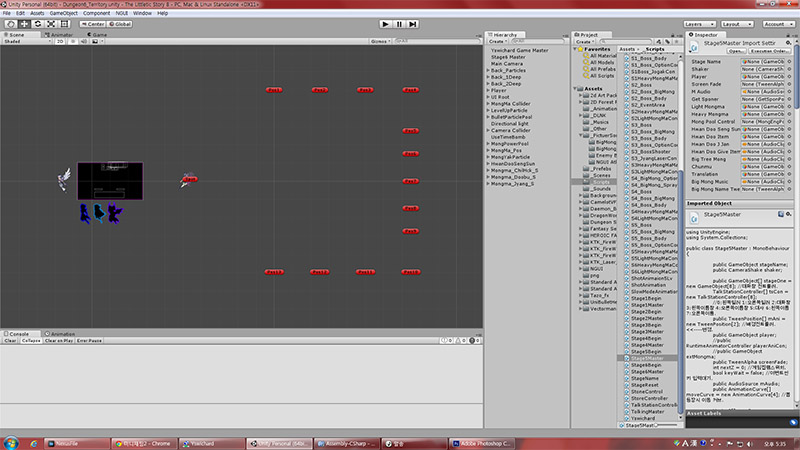Switch to the Animation tab
The width and height of the screenshot is (800, 450).
click(x=60, y=334)
